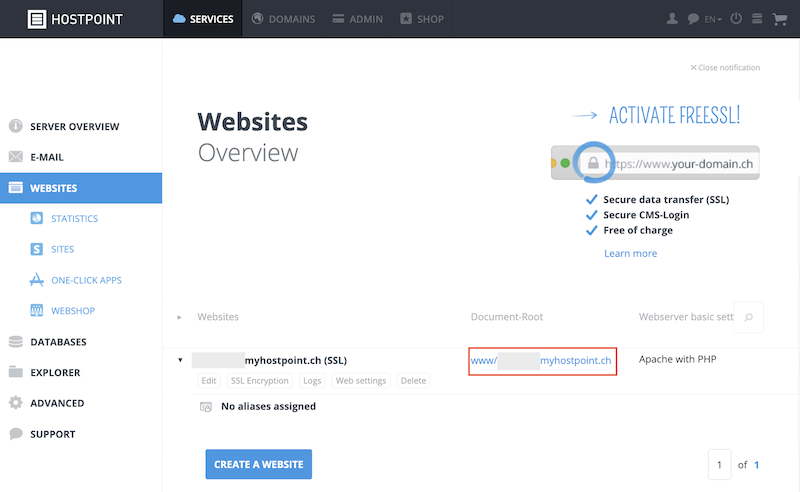Image resolution: width=800 pixels, height=492 pixels.
Task: Click the server stack icon in header
Action: [757, 19]
